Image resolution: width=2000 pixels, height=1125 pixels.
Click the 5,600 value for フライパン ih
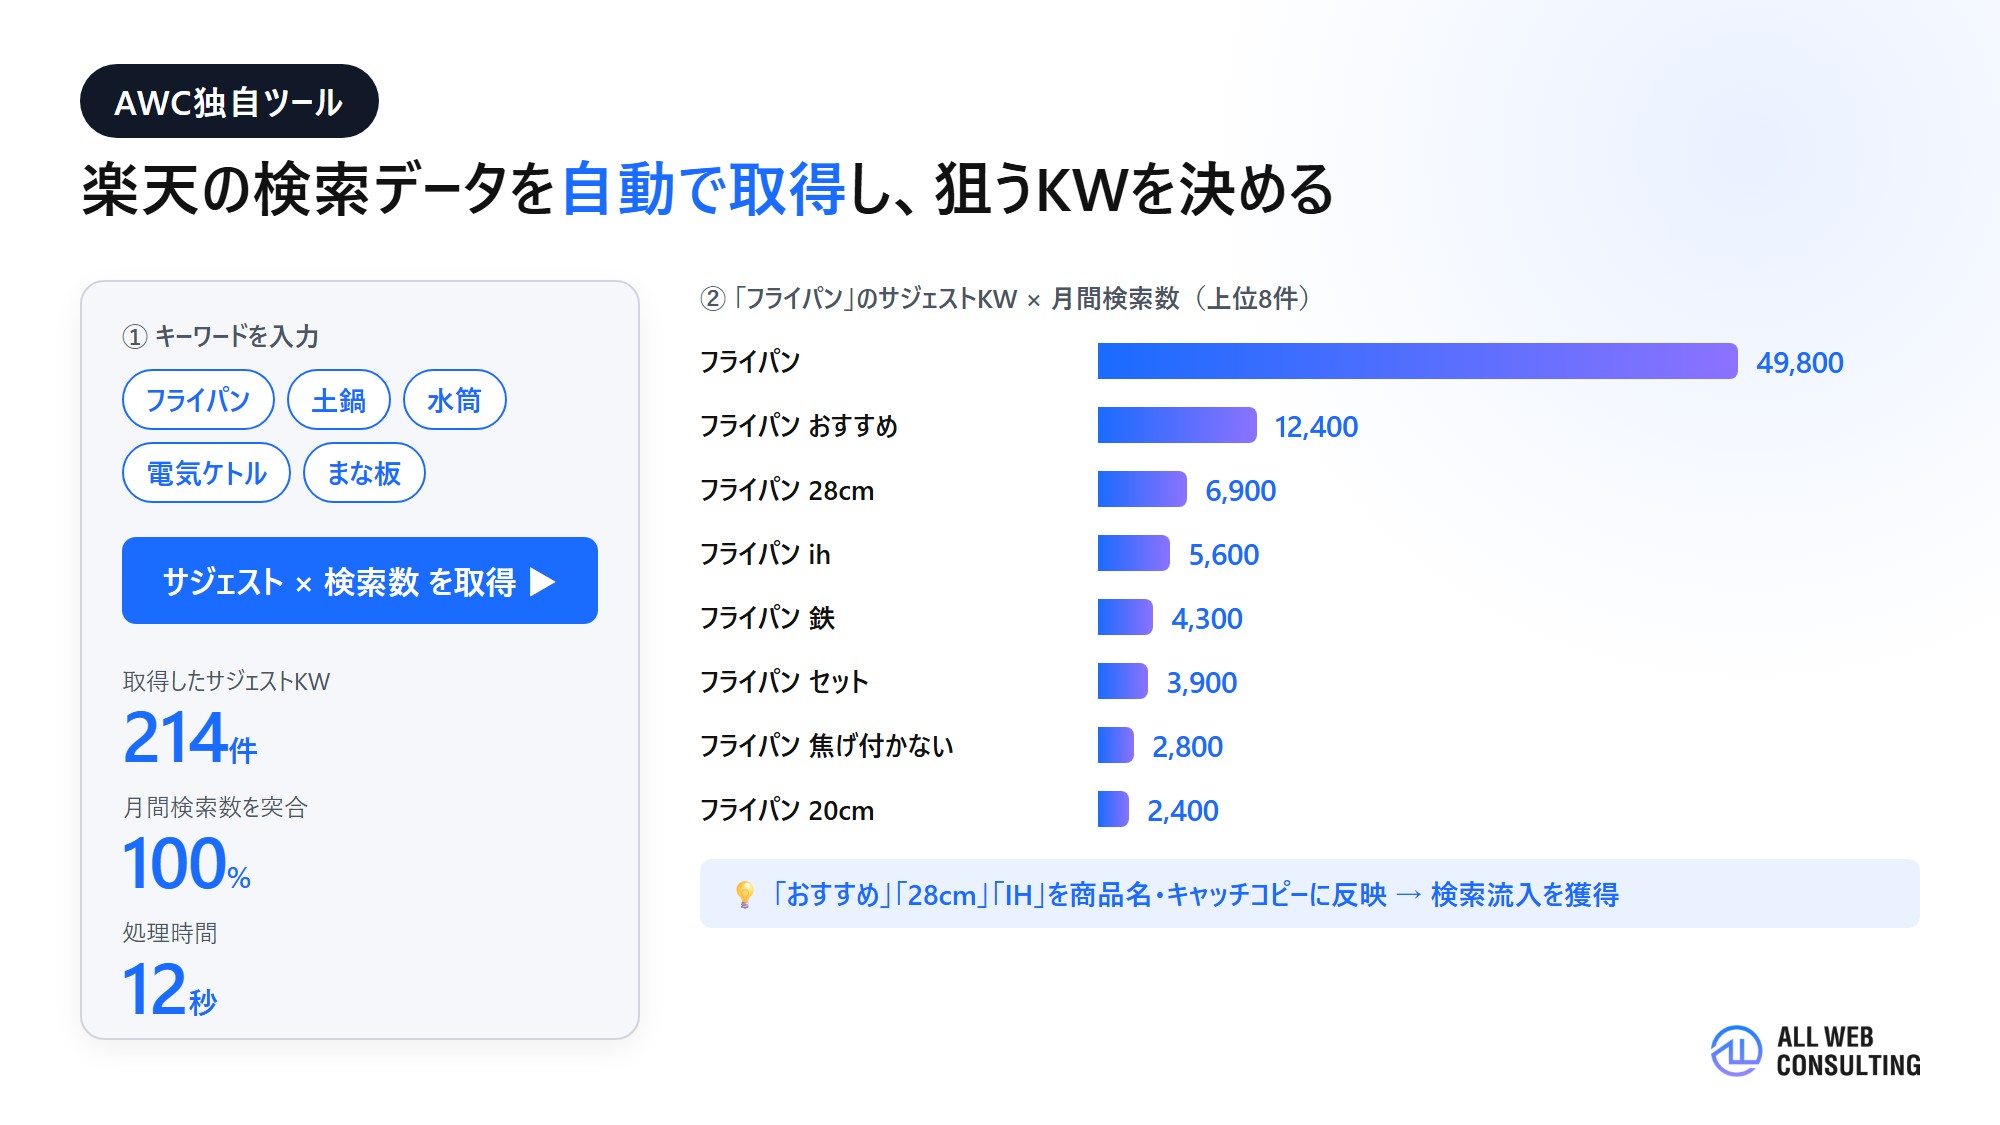click(x=1223, y=554)
